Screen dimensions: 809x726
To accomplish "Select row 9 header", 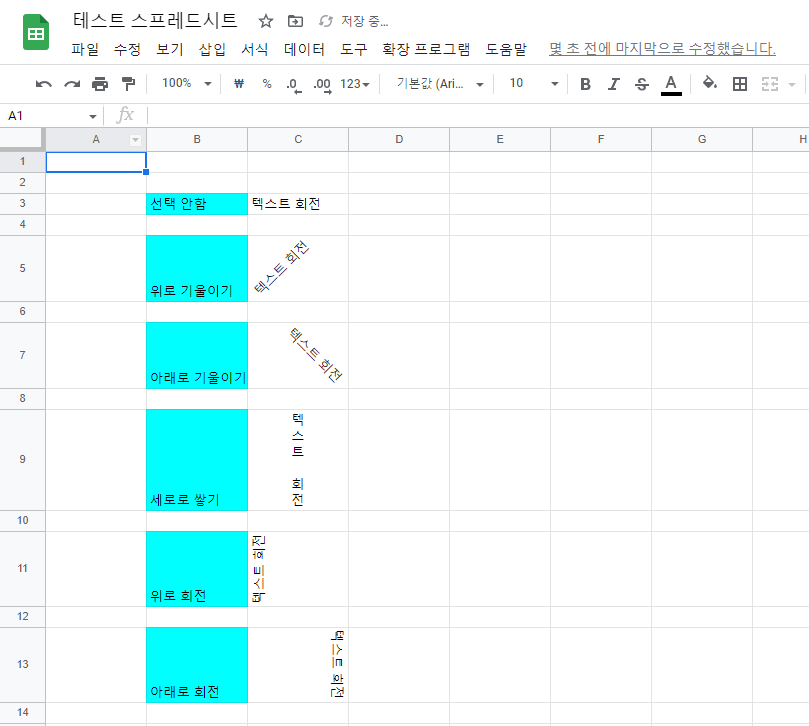I will click(23, 460).
